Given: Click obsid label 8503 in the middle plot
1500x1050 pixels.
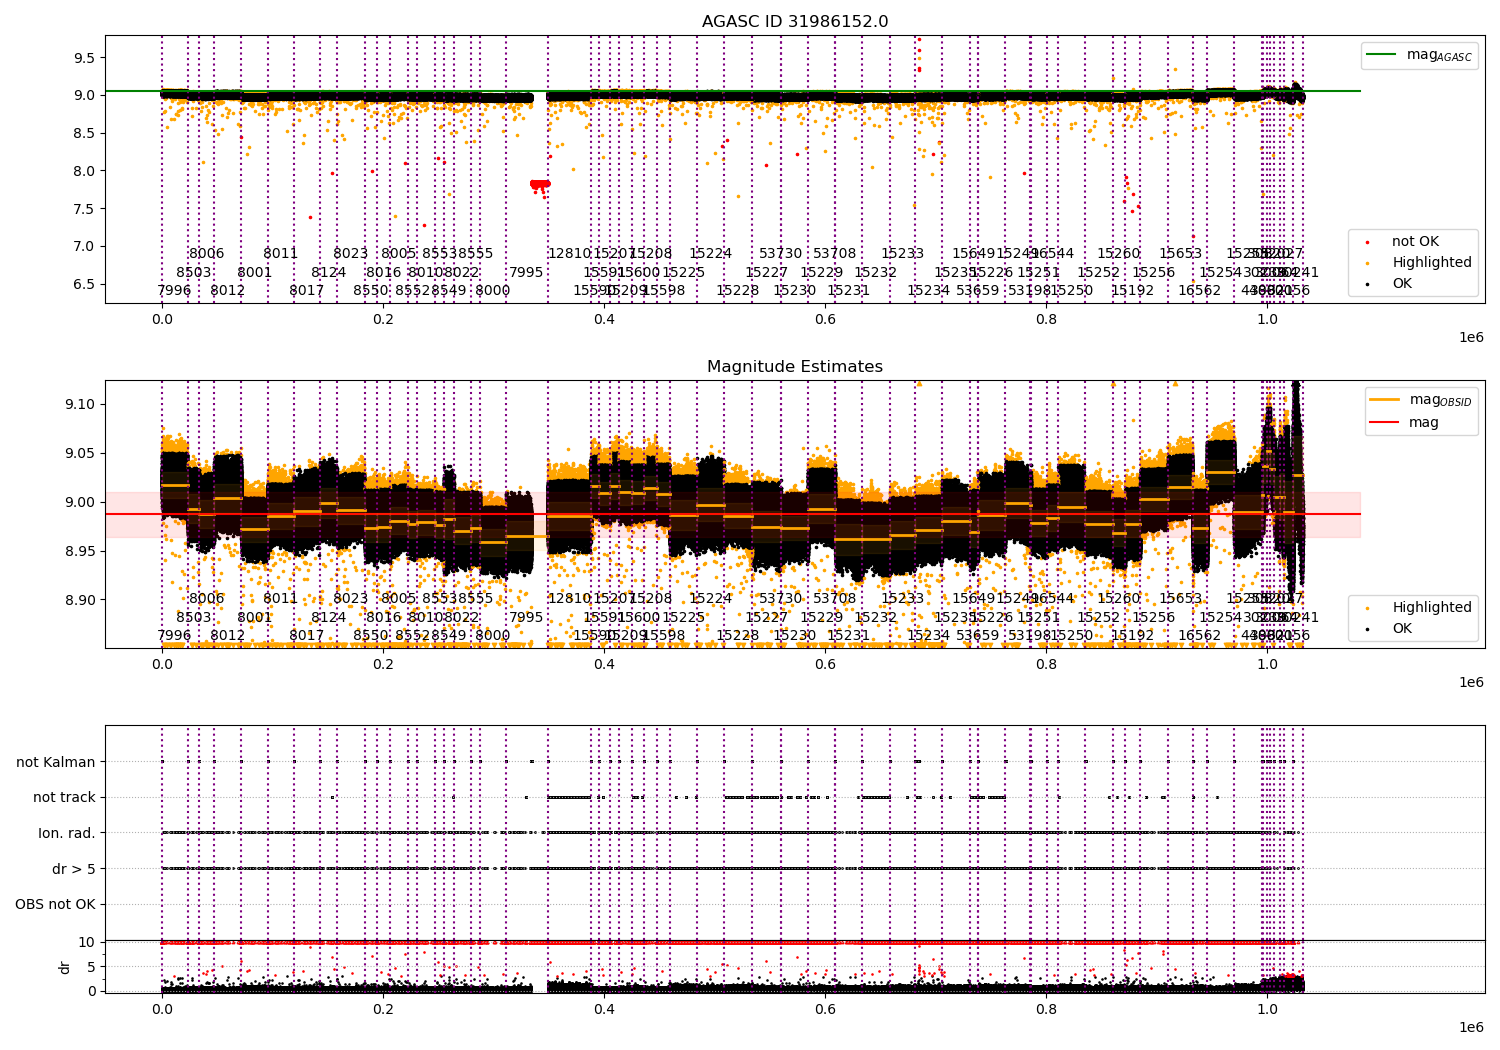Looking at the screenshot, I should (194, 617).
